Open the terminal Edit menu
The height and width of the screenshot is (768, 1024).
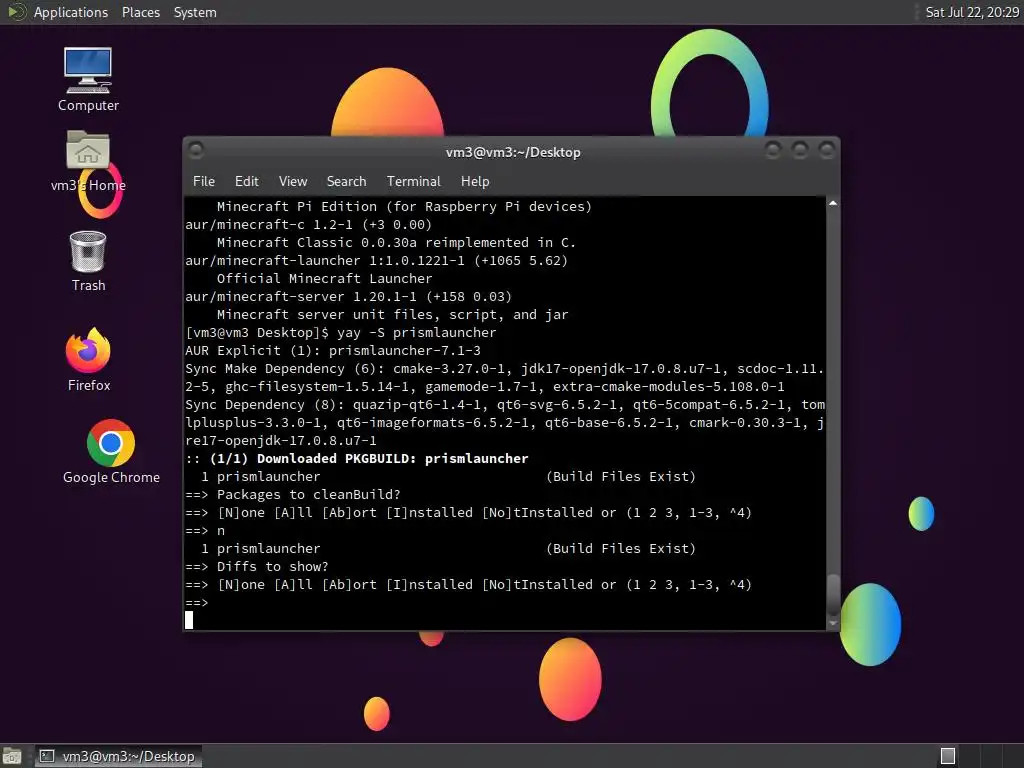[246, 182]
